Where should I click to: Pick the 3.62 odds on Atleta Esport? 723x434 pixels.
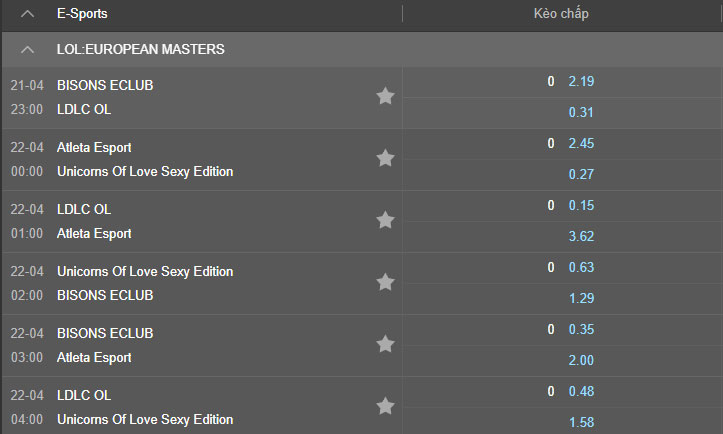[x=581, y=236]
